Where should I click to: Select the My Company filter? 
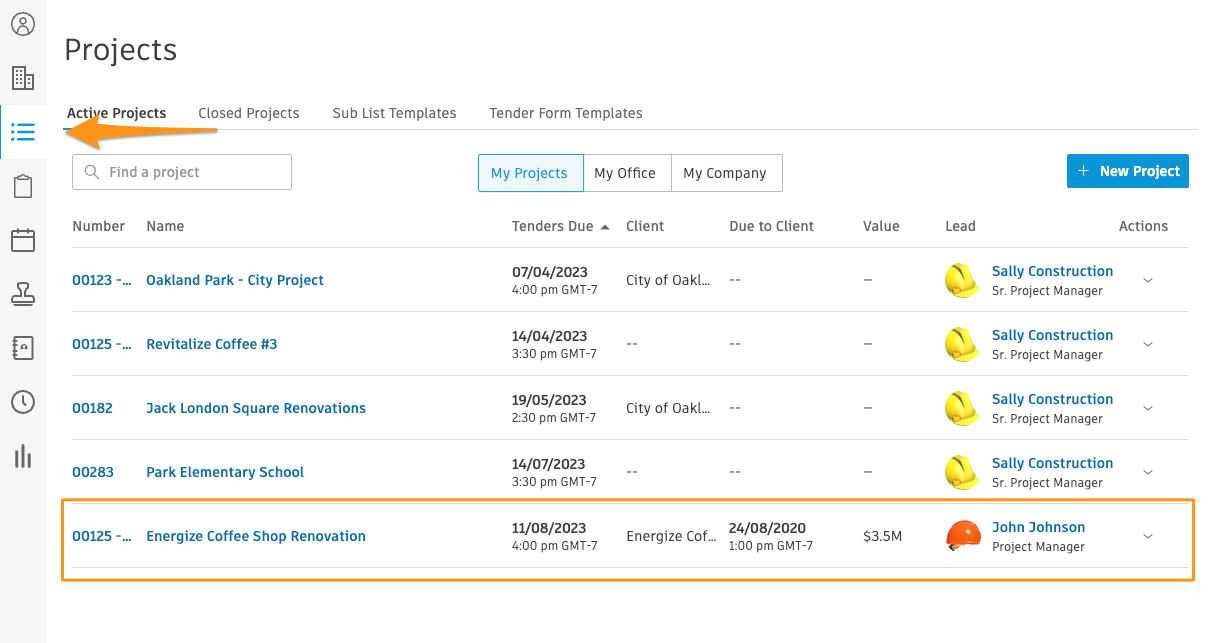tap(725, 173)
